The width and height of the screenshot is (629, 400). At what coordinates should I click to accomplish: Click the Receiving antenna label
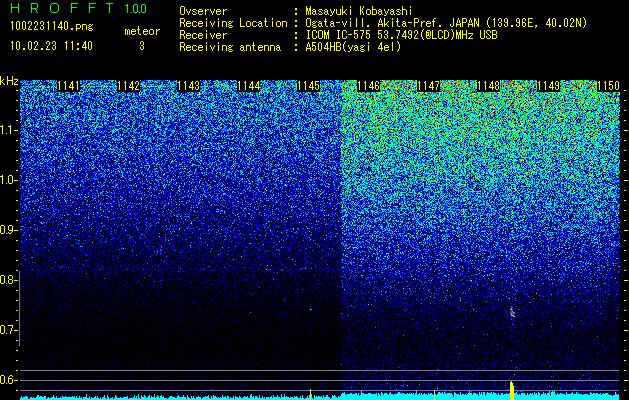tap(230, 47)
